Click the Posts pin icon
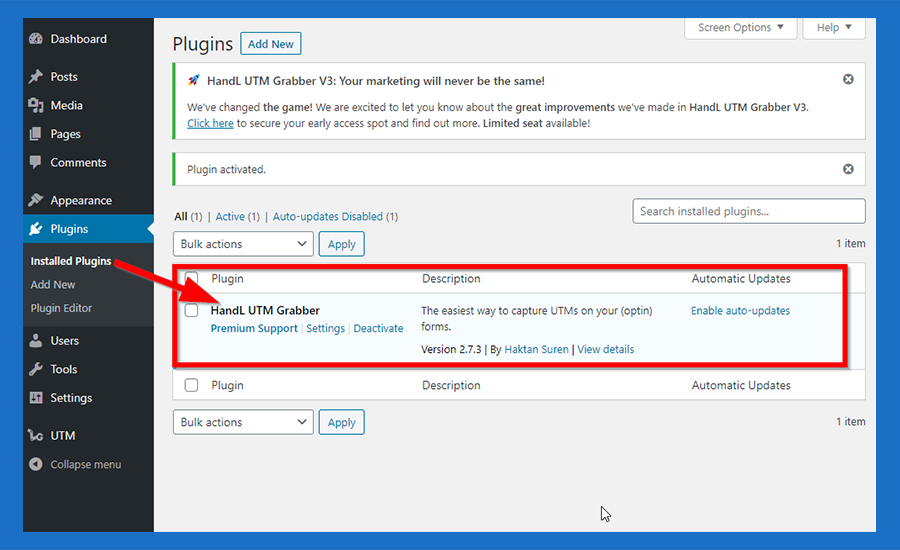The height and width of the screenshot is (550, 900). [36, 77]
